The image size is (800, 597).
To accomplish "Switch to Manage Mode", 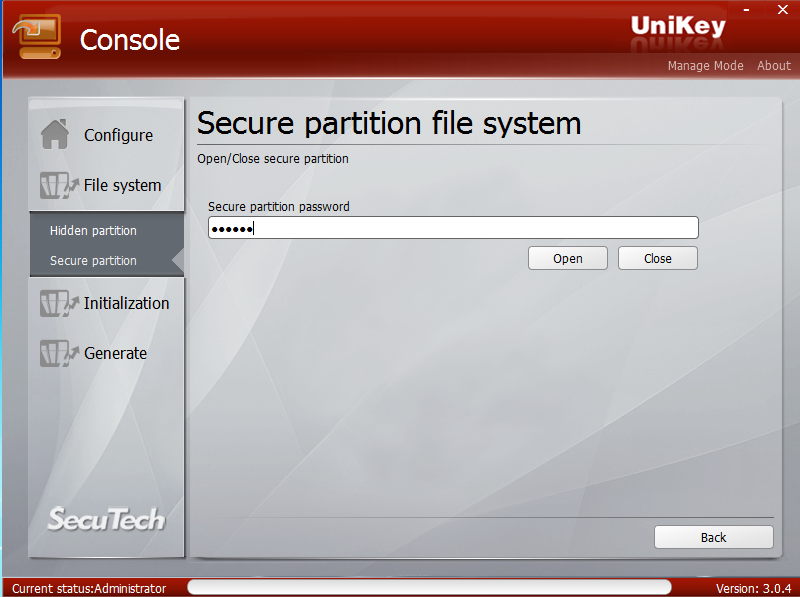I will pos(706,66).
